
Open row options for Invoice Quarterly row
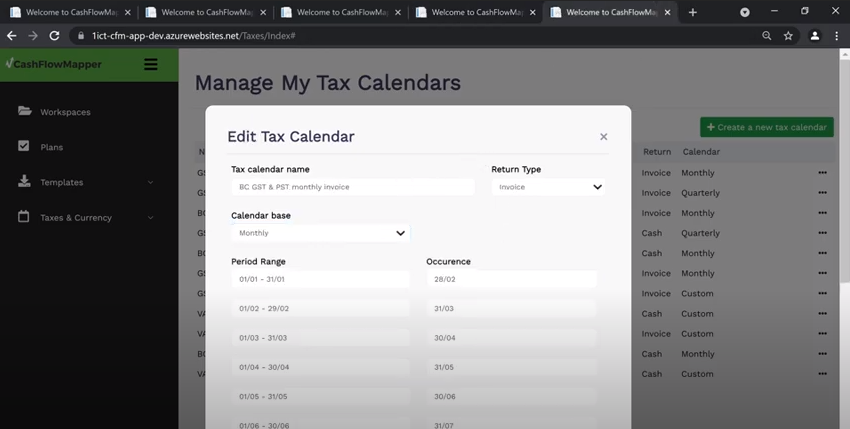[x=822, y=193]
